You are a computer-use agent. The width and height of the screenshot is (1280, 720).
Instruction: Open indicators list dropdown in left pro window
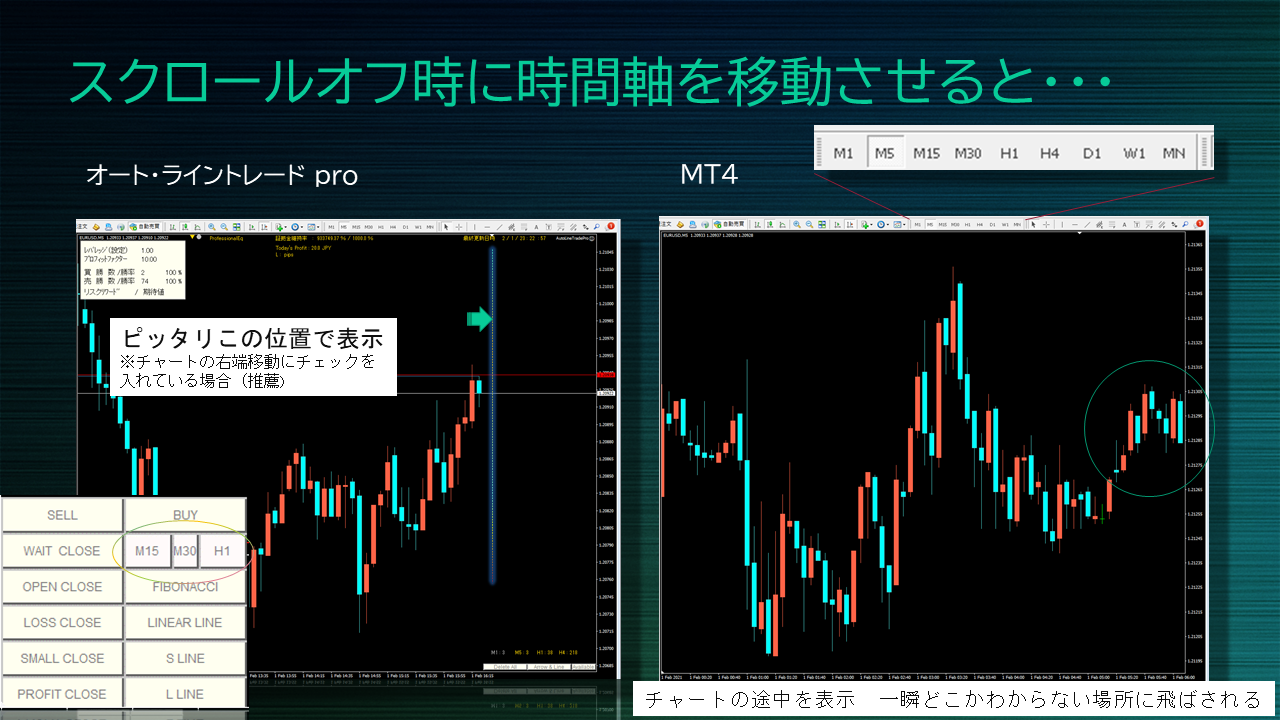click(x=281, y=227)
